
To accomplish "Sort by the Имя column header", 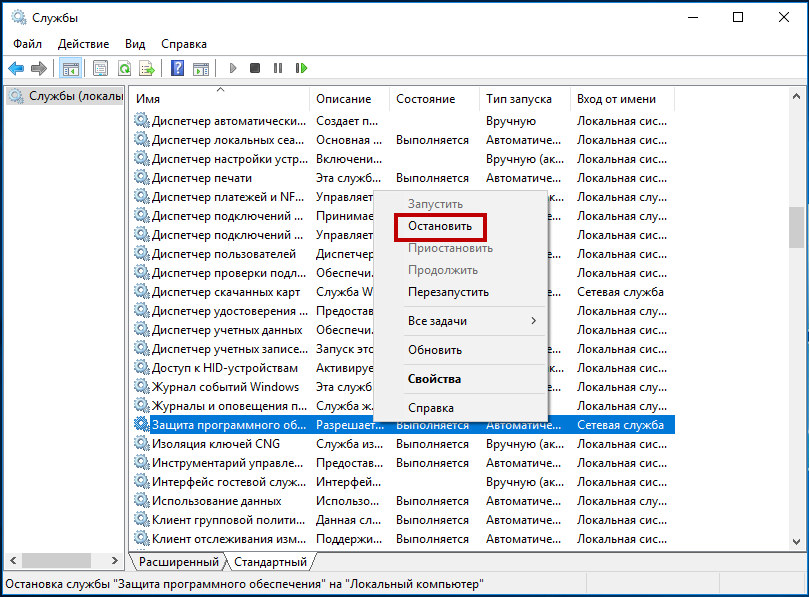I will (x=219, y=99).
